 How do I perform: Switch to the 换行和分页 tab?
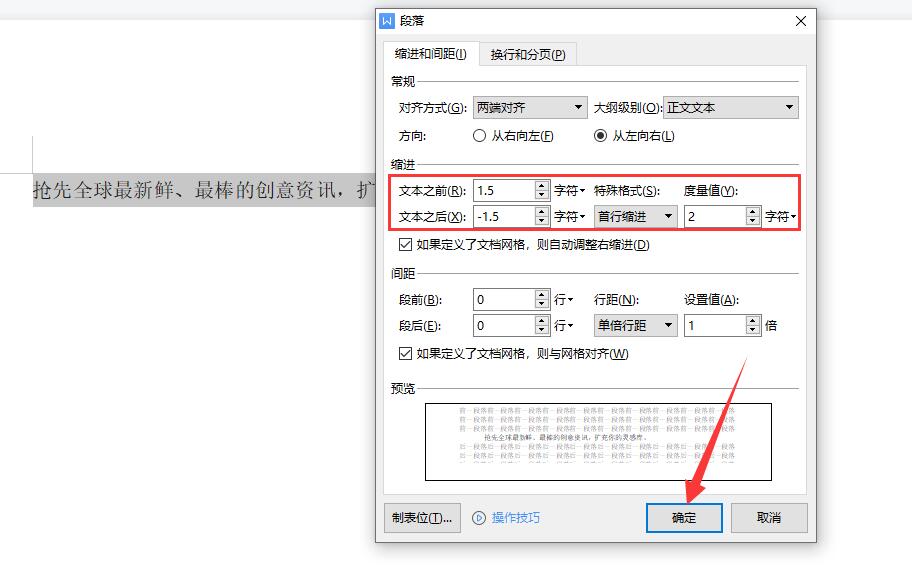click(x=528, y=54)
